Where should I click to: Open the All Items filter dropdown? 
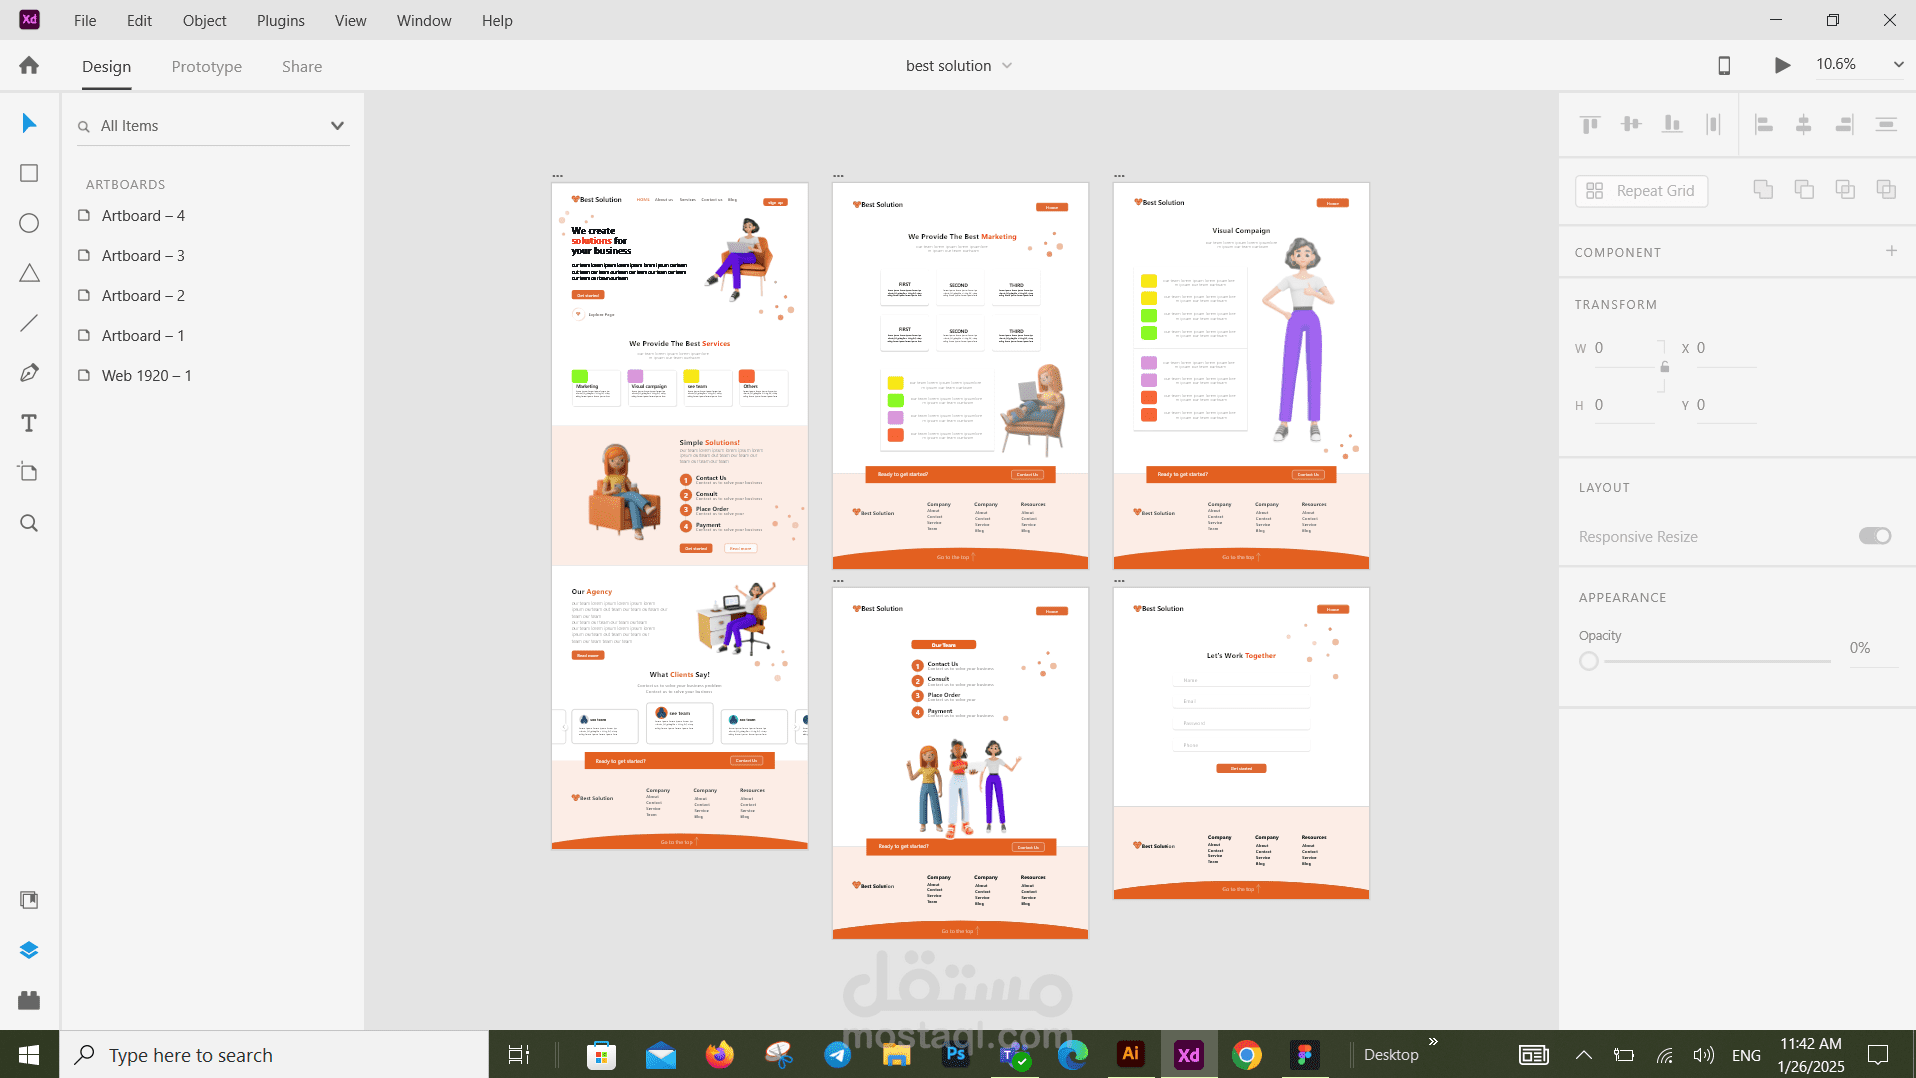point(337,125)
